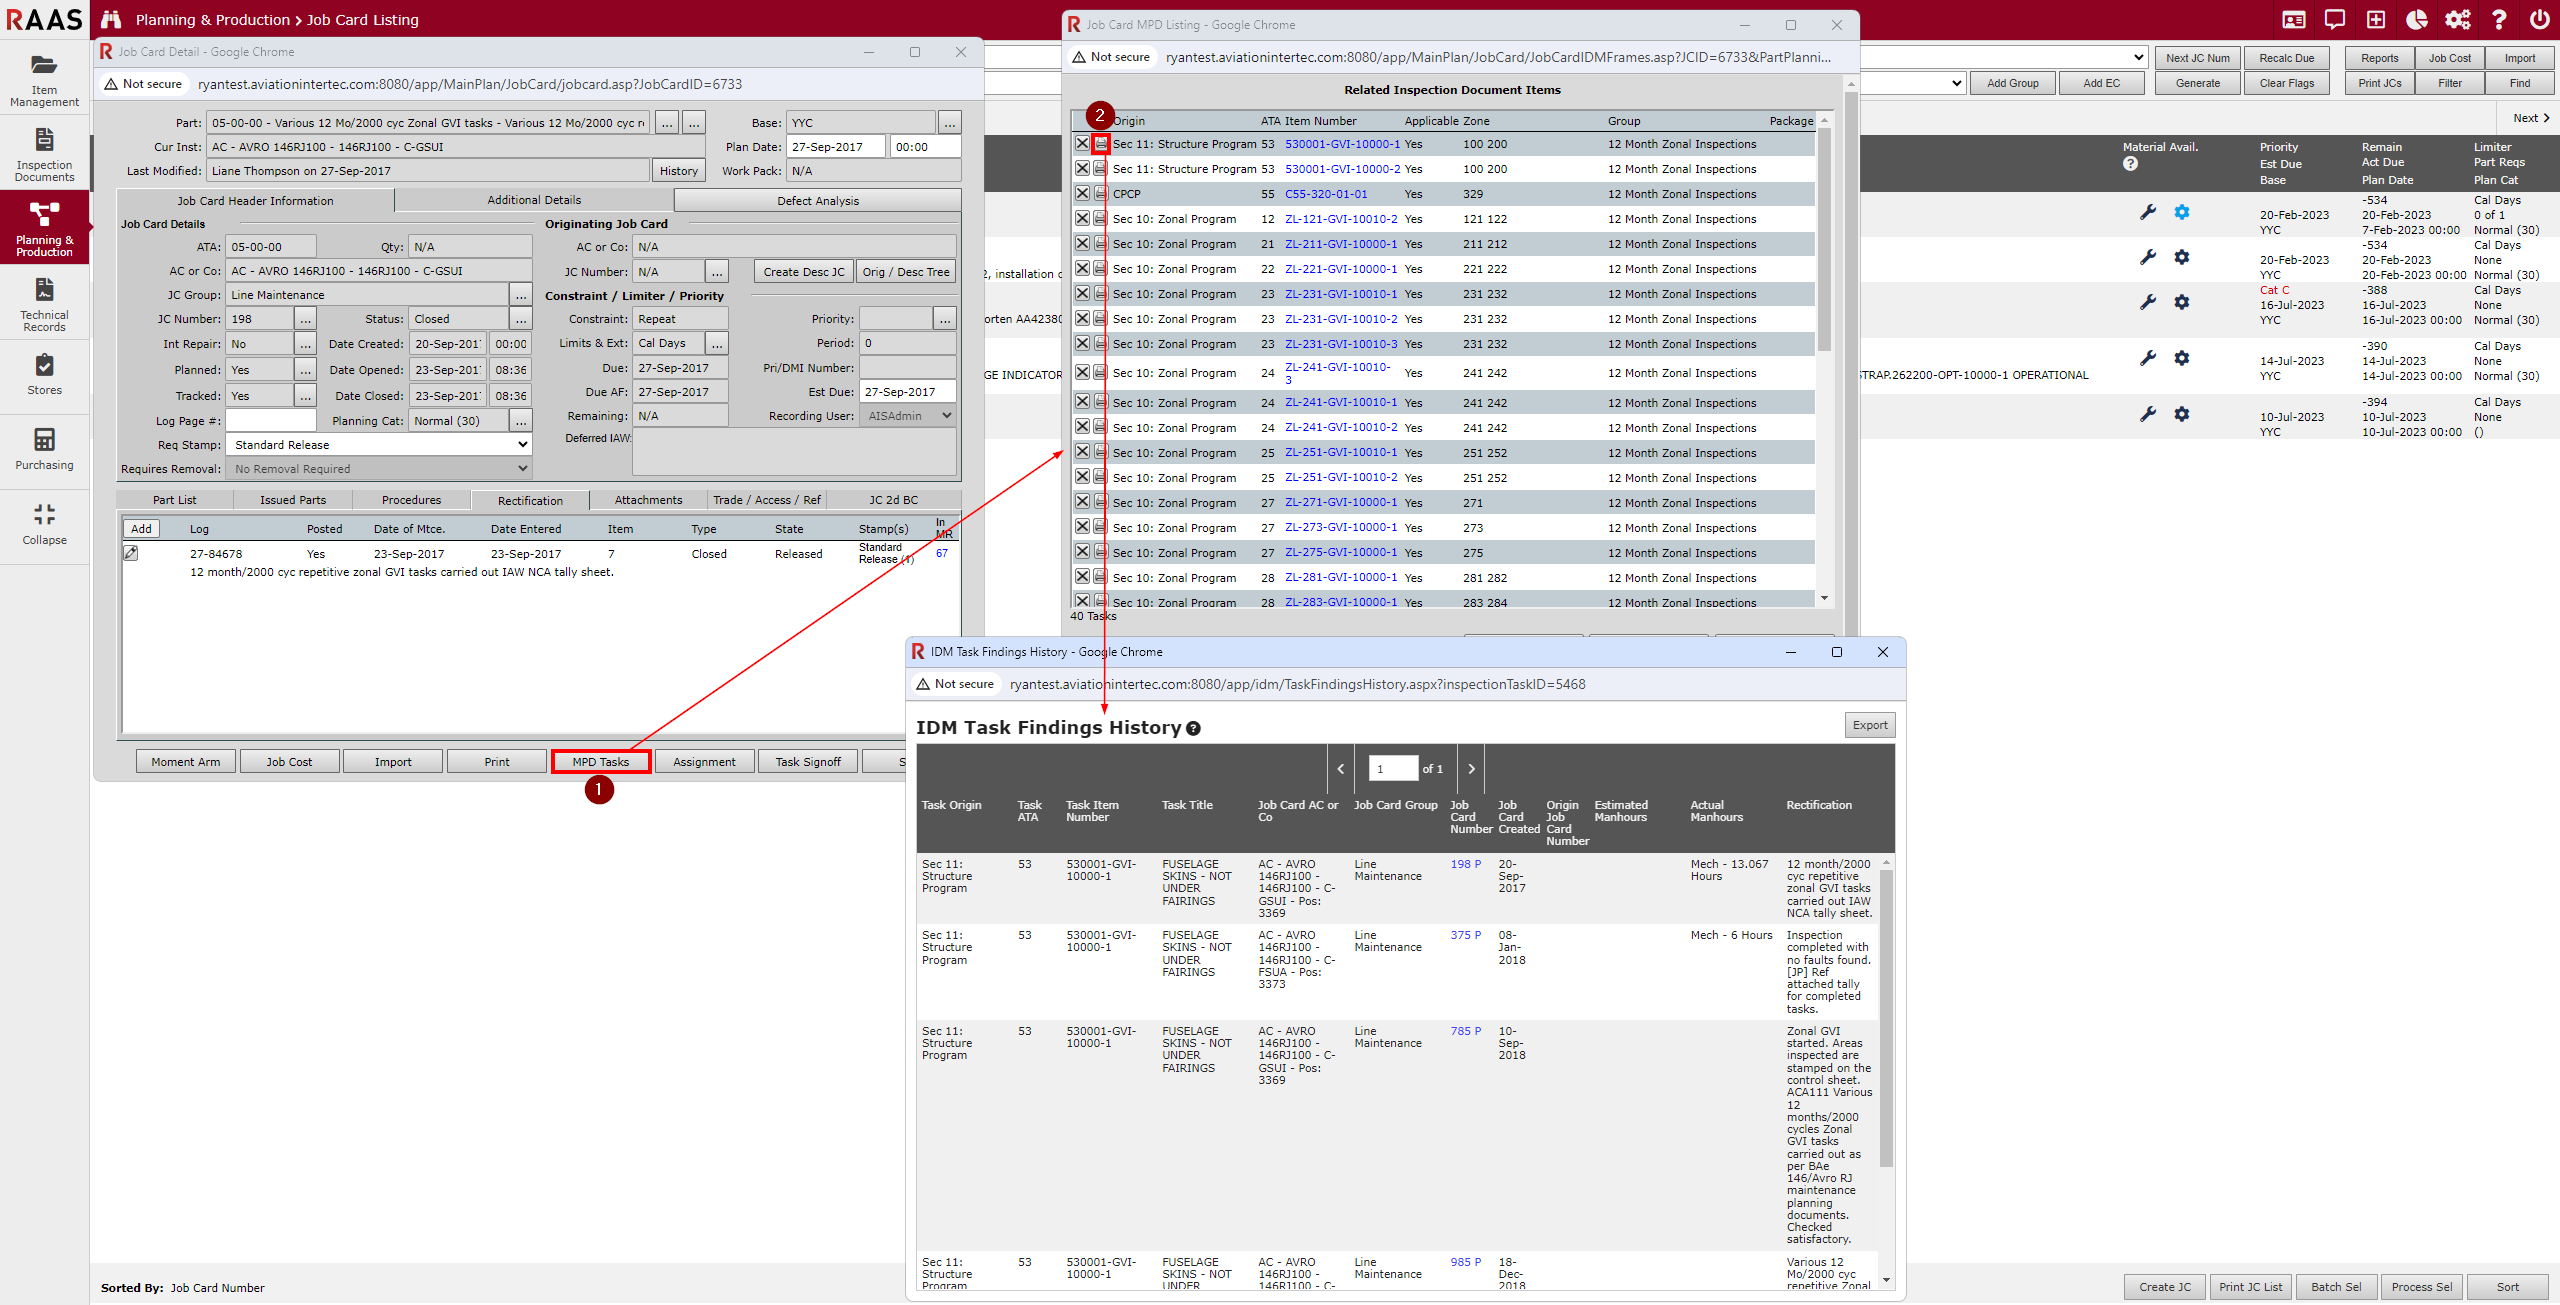Click the help icon beside IDM Task Findings History
The height and width of the screenshot is (1305, 2560).
coord(1193,729)
